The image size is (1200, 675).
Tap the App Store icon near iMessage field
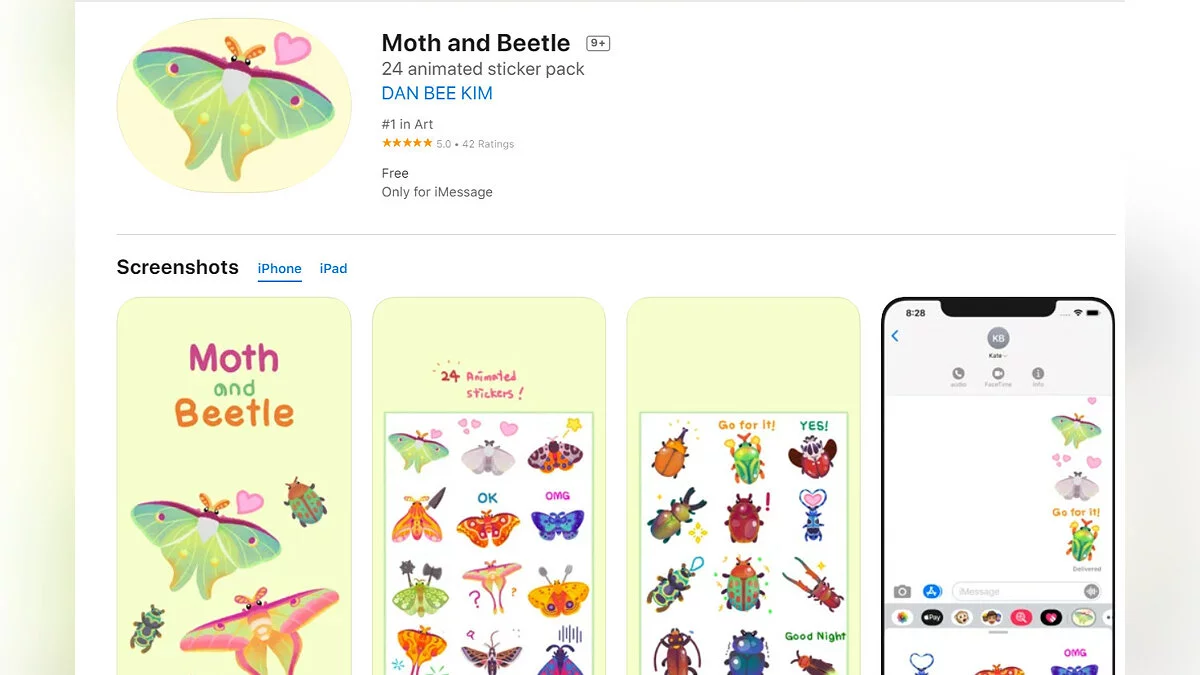coord(932,592)
